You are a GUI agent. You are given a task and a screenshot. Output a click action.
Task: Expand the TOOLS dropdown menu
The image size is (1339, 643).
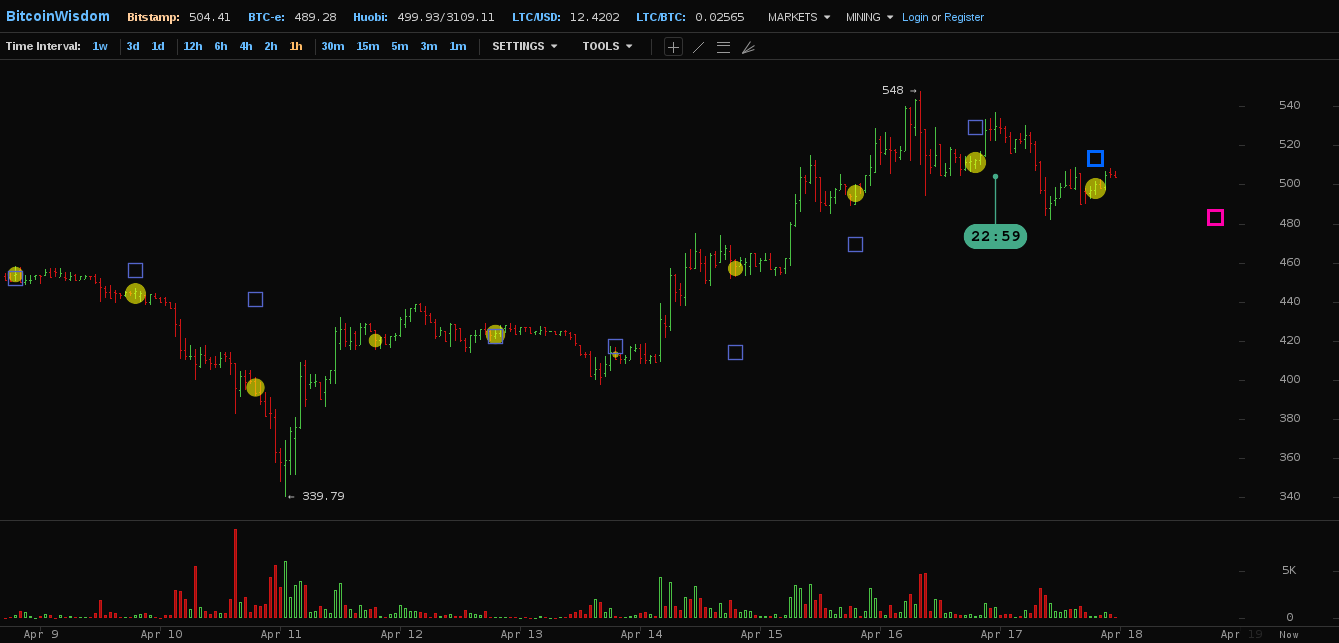pos(607,46)
